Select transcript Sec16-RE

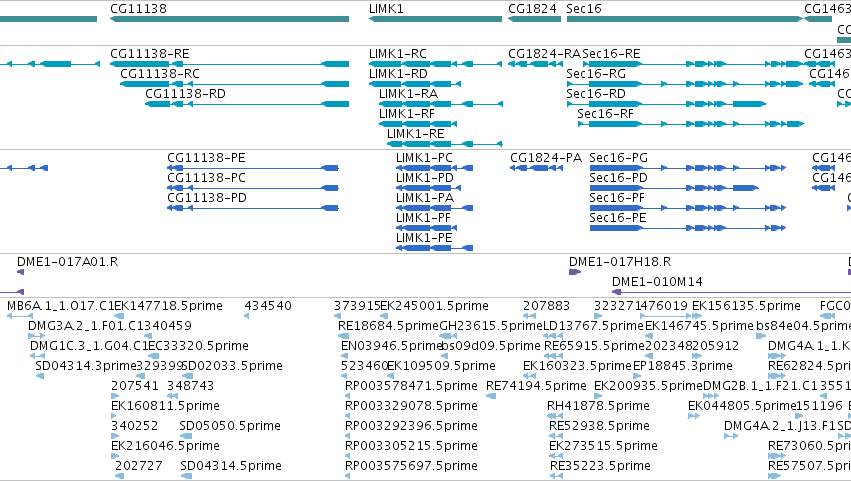(x=692, y=64)
